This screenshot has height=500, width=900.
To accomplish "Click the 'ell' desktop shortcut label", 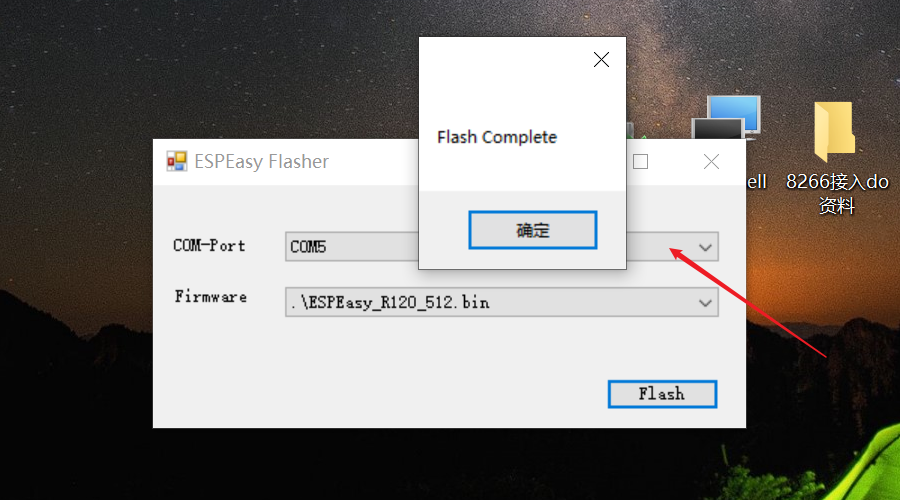I will pyautogui.click(x=757, y=182).
